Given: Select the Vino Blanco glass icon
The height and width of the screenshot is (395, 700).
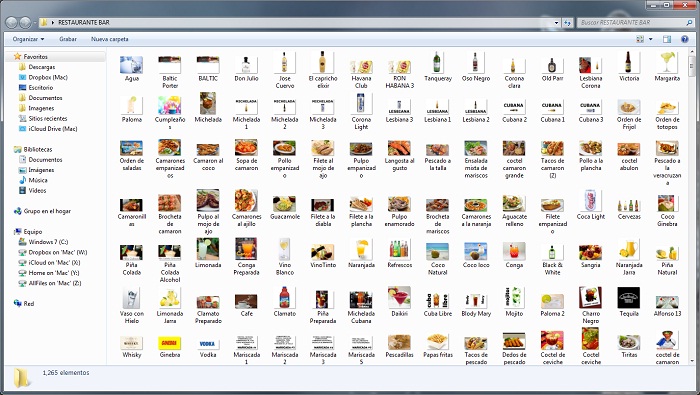Looking at the screenshot, I should pyautogui.click(x=284, y=249).
